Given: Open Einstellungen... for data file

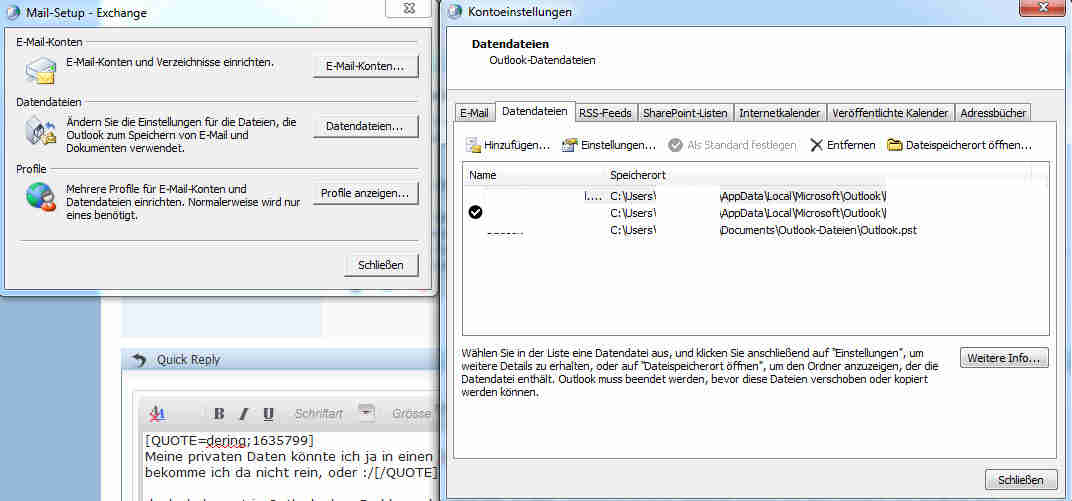Looking at the screenshot, I should pyautogui.click(x=608, y=145).
